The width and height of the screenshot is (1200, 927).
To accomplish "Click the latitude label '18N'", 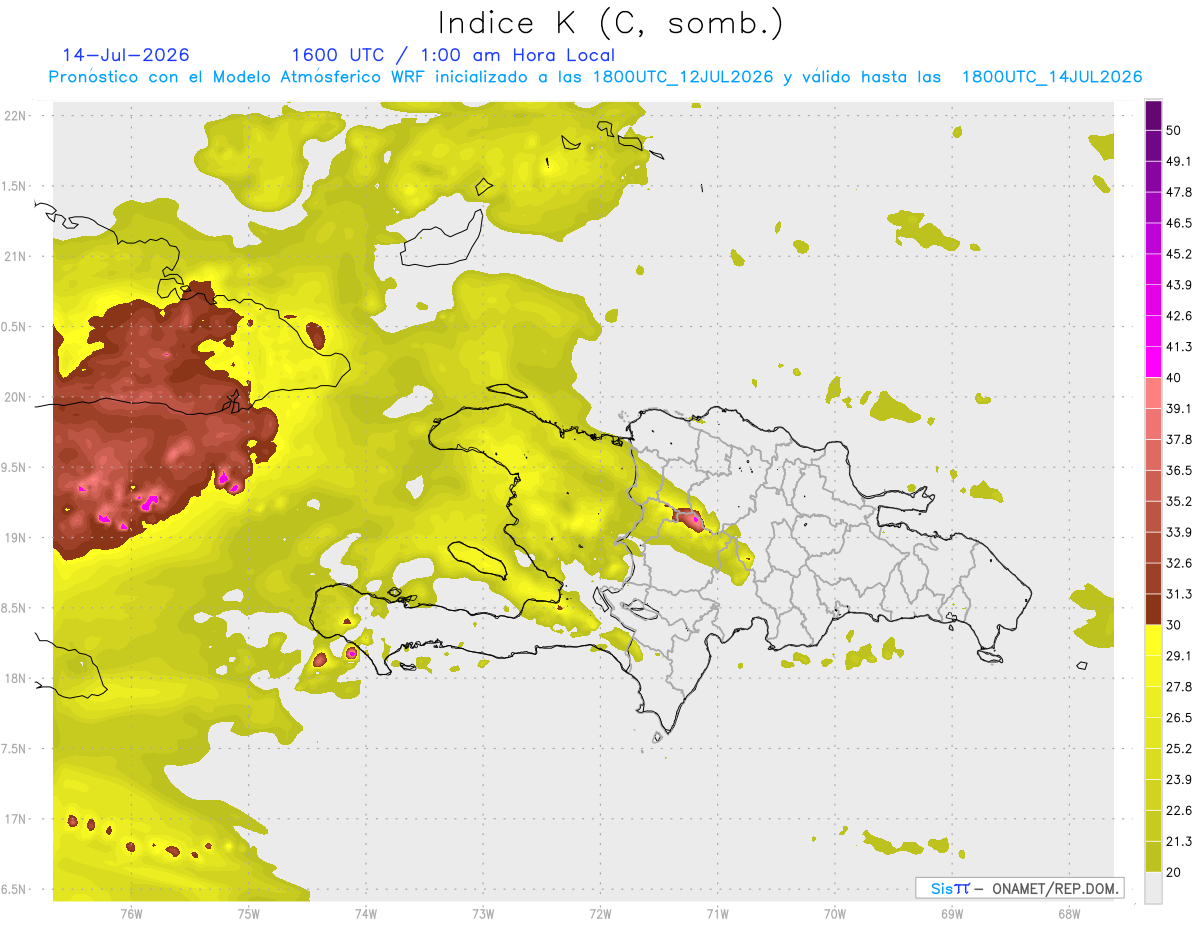I will [x=16, y=679].
